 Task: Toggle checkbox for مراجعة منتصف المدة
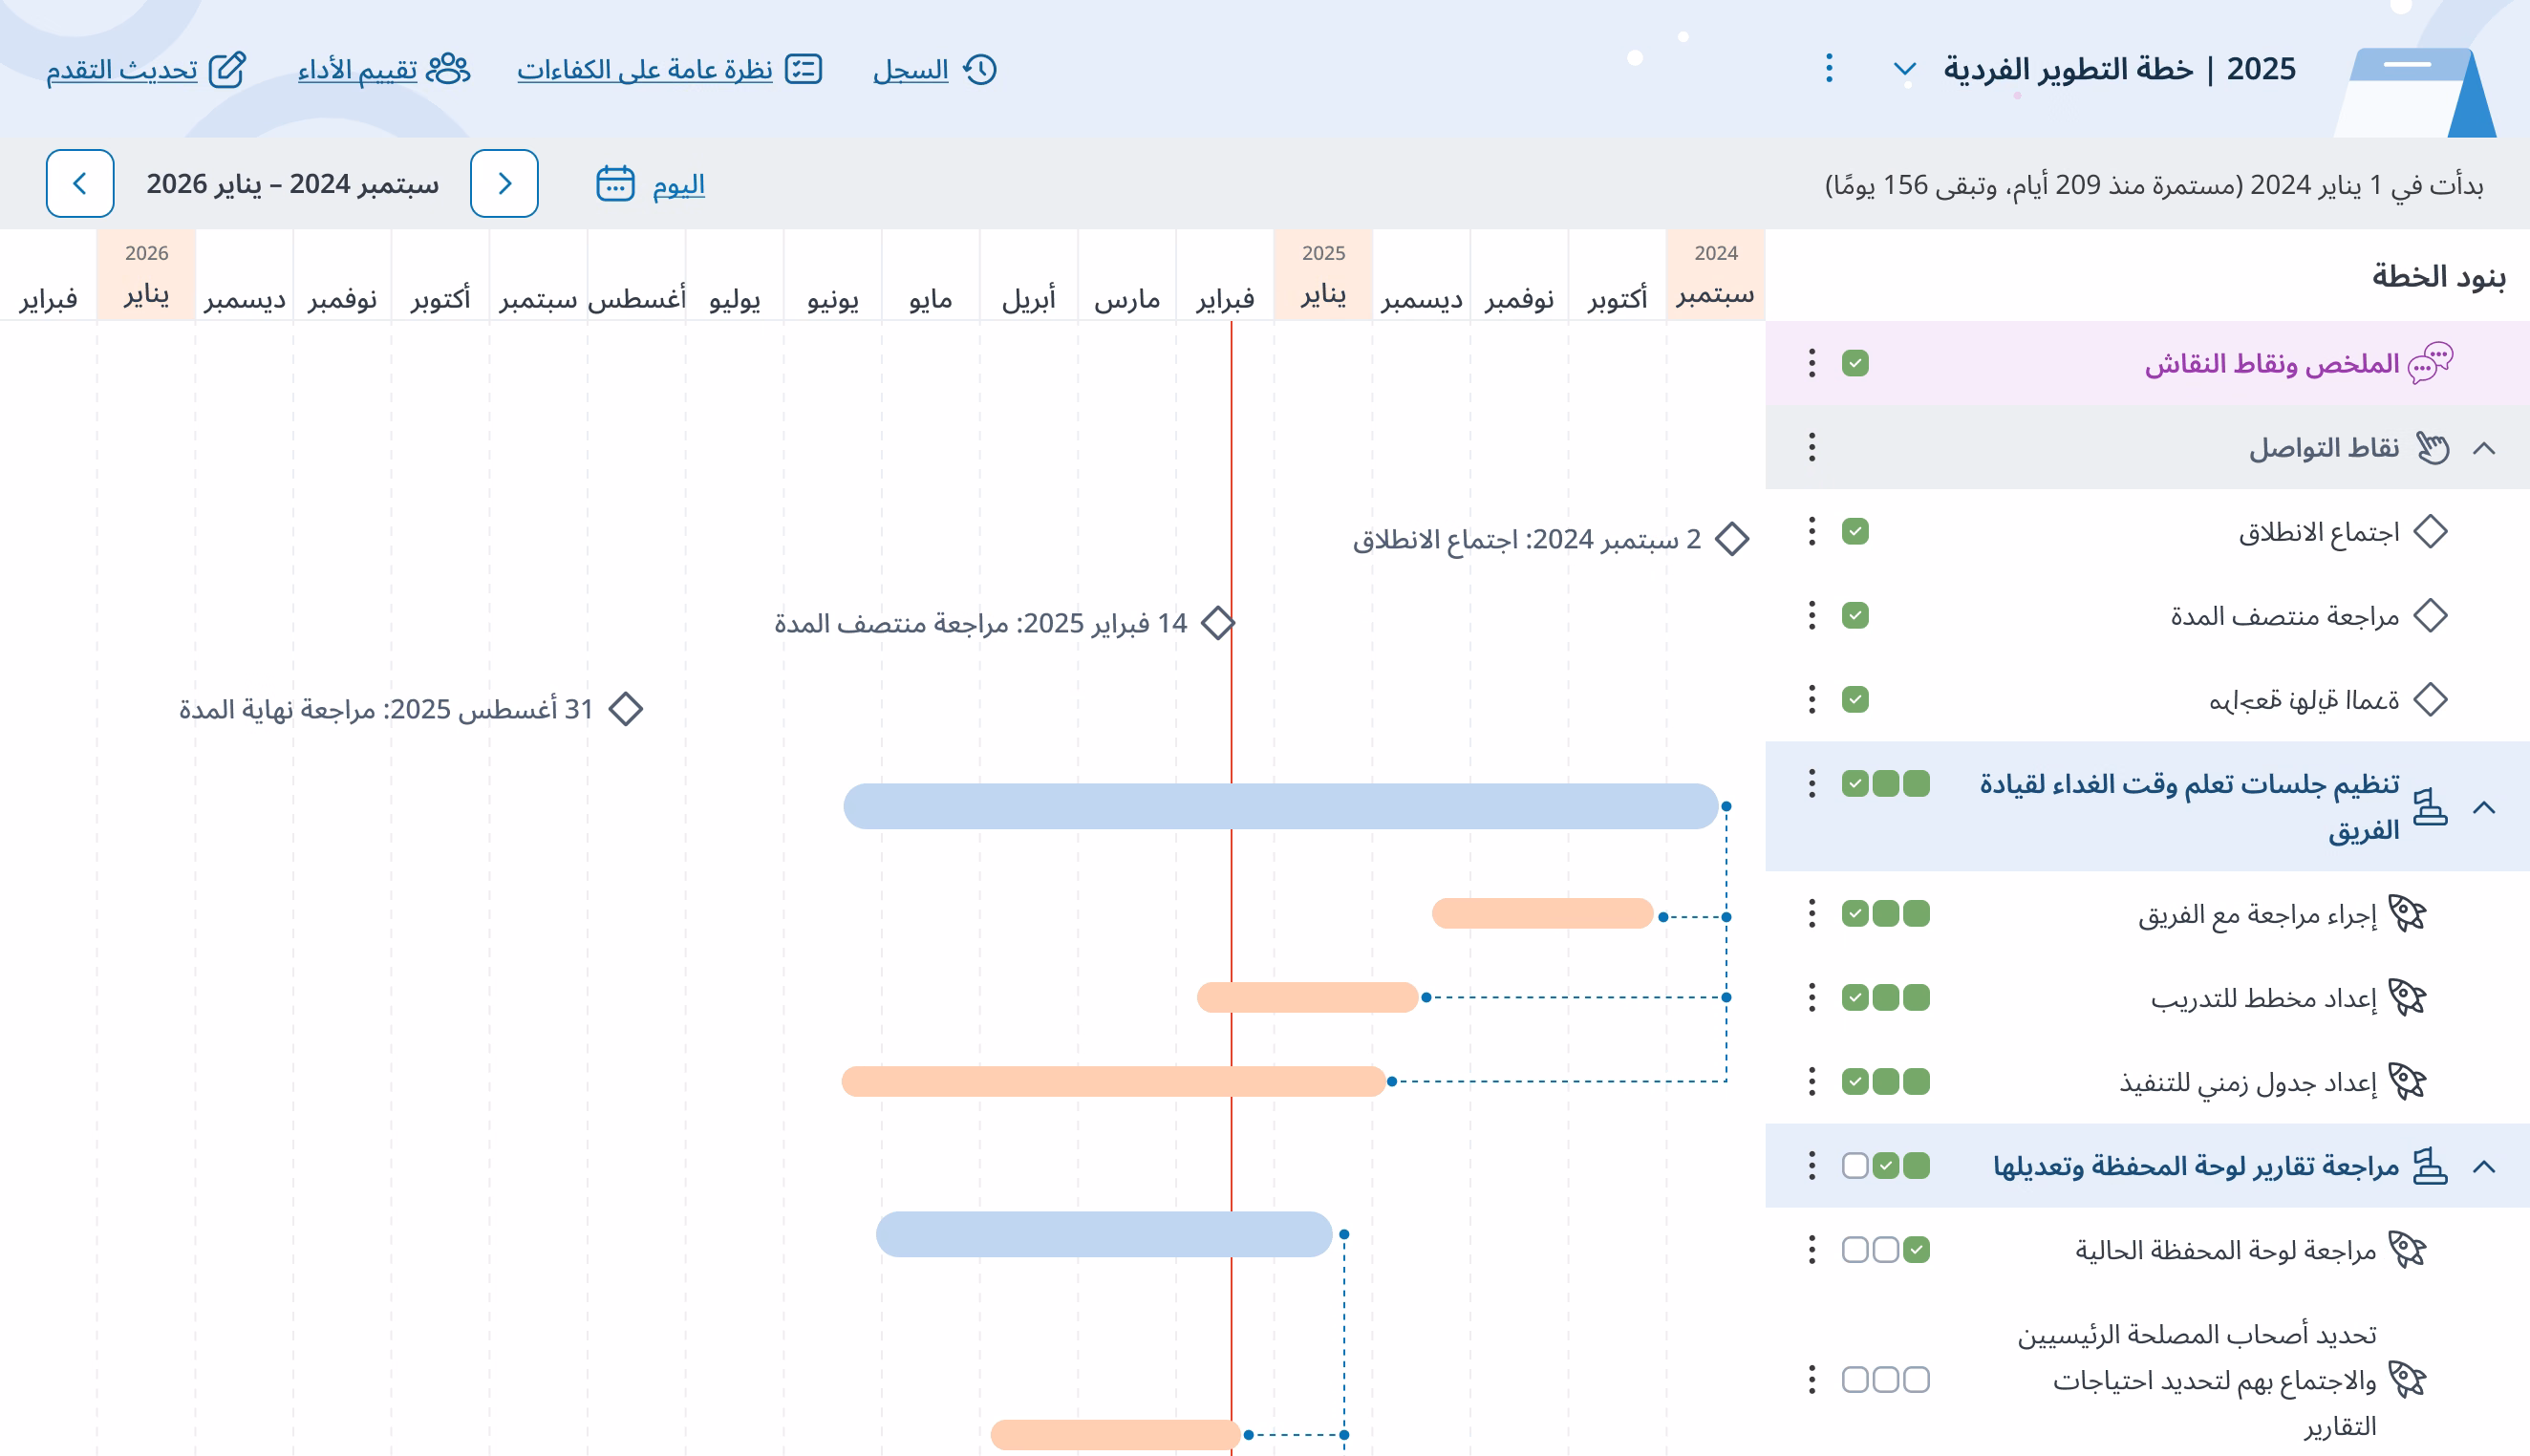[x=1855, y=615]
